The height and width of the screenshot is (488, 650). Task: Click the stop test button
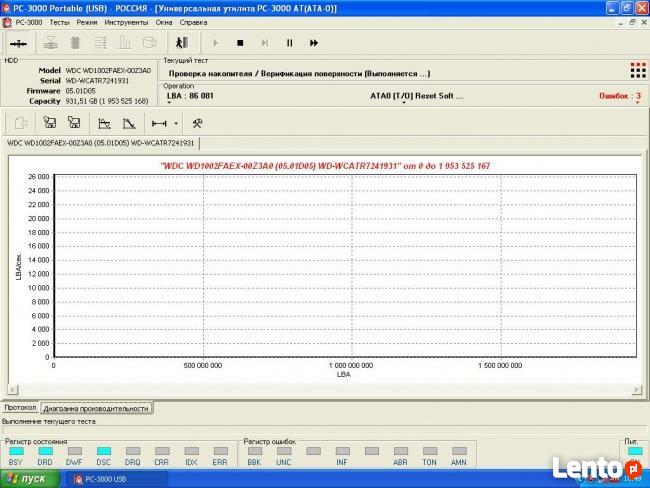pos(240,43)
